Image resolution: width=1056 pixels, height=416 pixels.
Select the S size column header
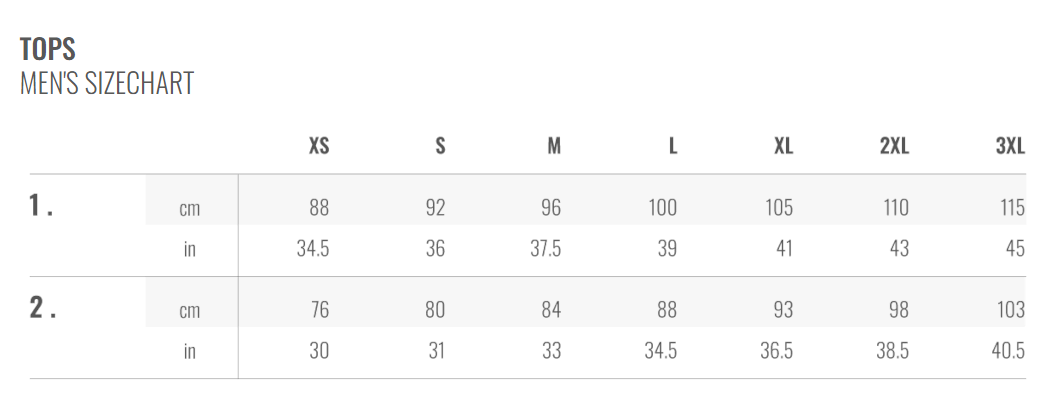pos(440,146)
